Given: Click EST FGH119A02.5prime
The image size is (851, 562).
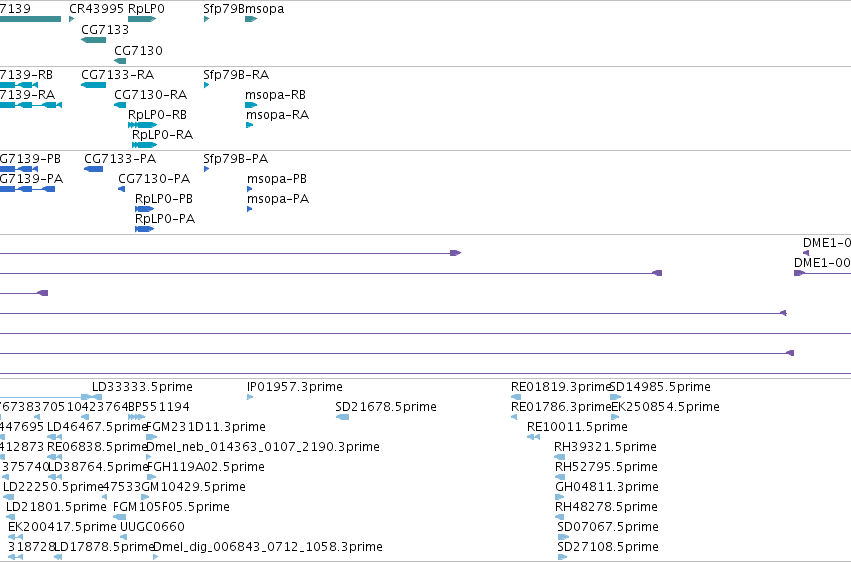Looking at the screenshot, I should coord(206,467).
